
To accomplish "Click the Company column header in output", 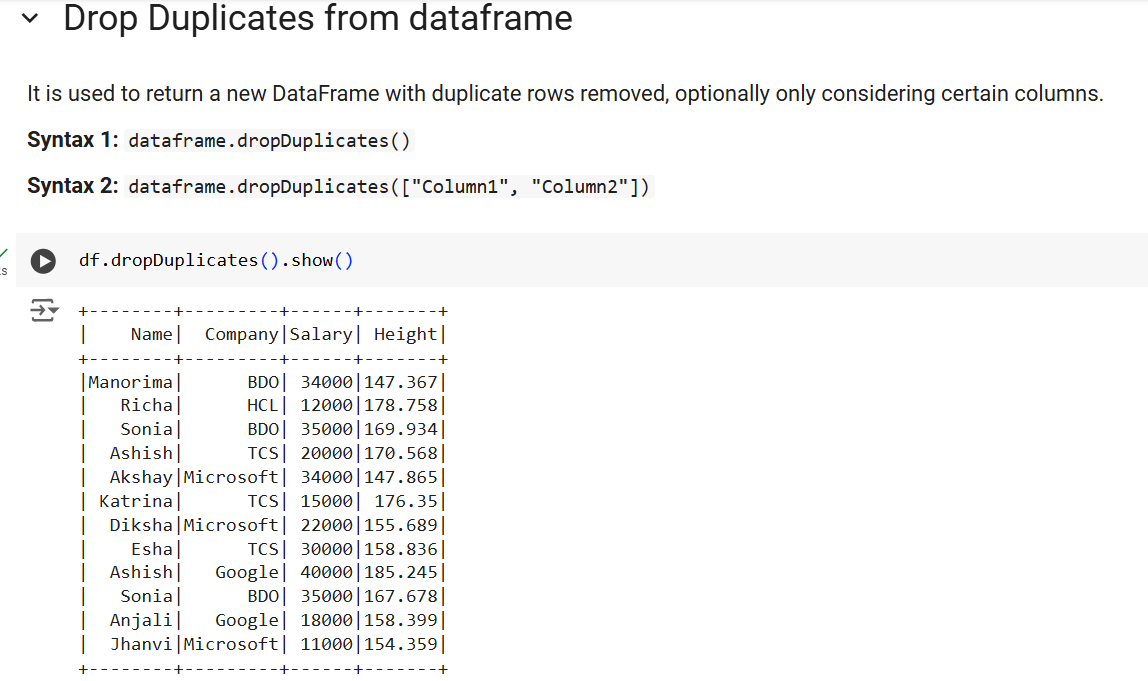I will (240, 333).
